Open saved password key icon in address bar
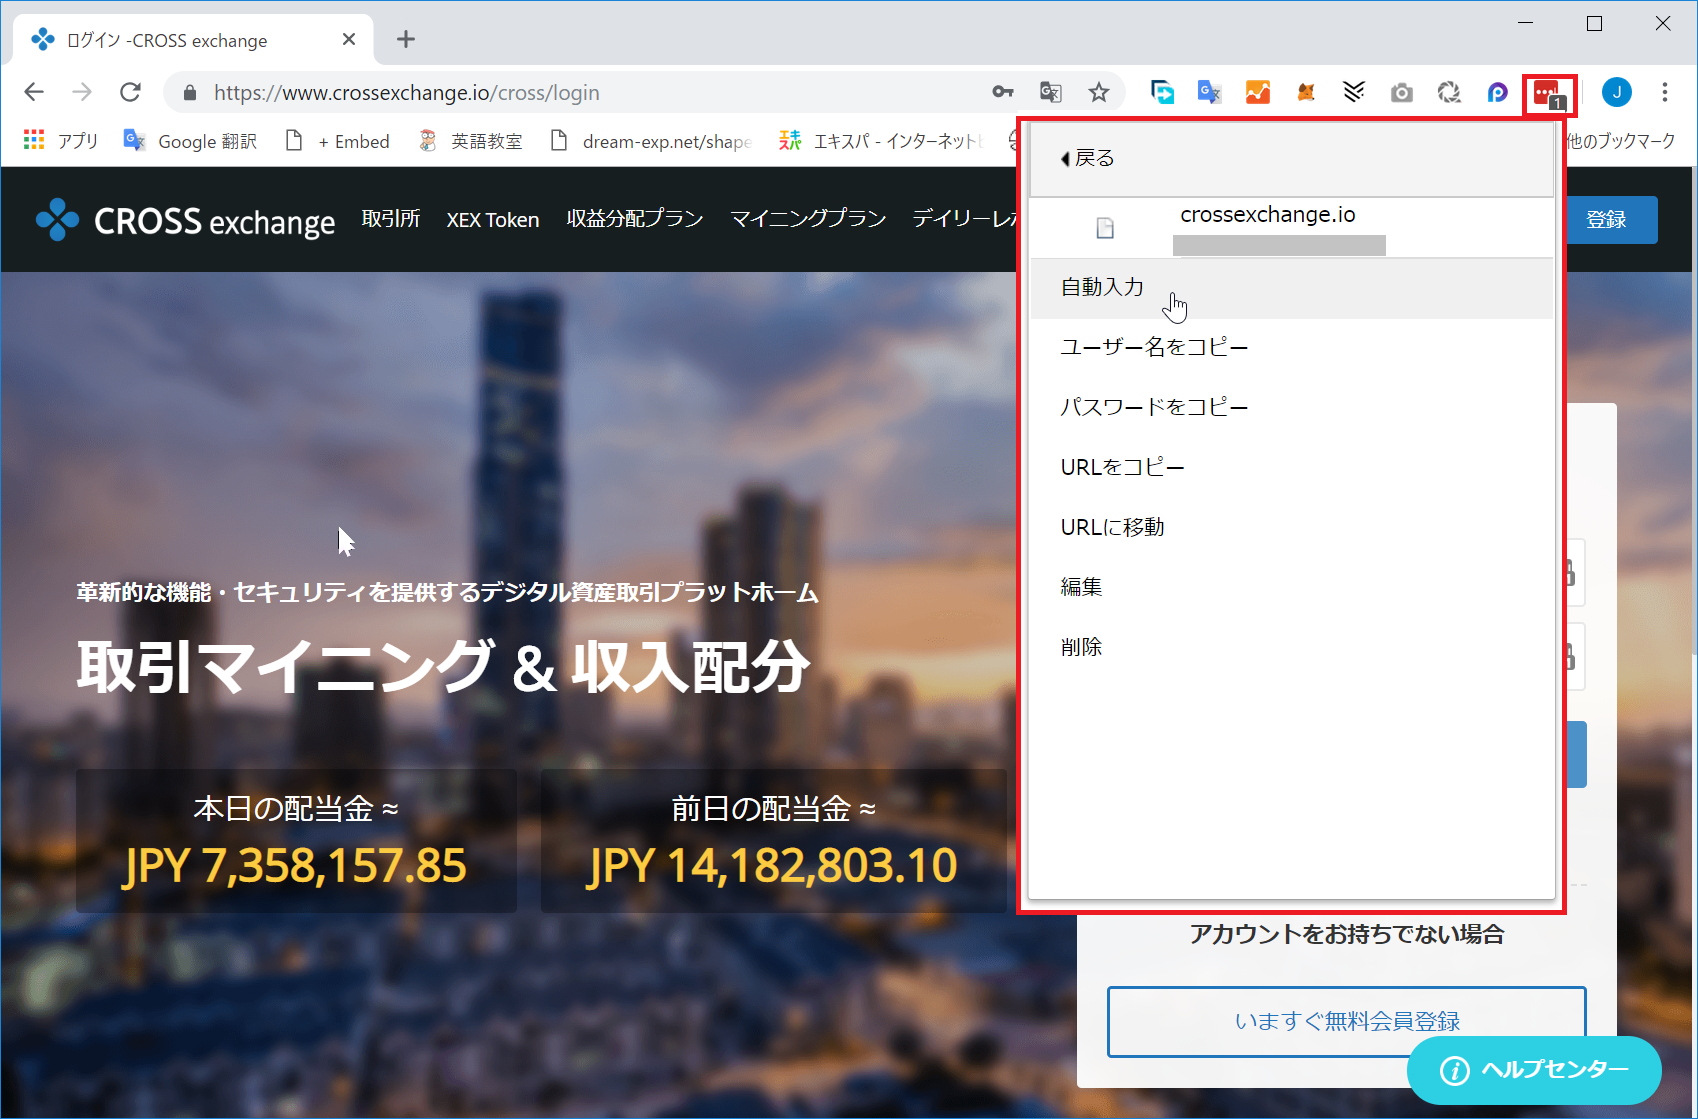Image resolution: width=1698 pixels, height=1119 pixels. click(1003, 92)
